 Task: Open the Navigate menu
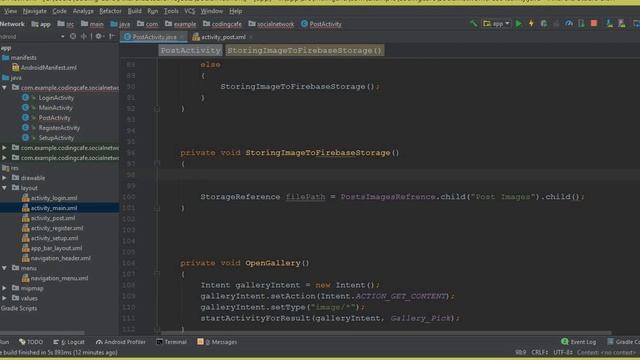pos(34,11)
